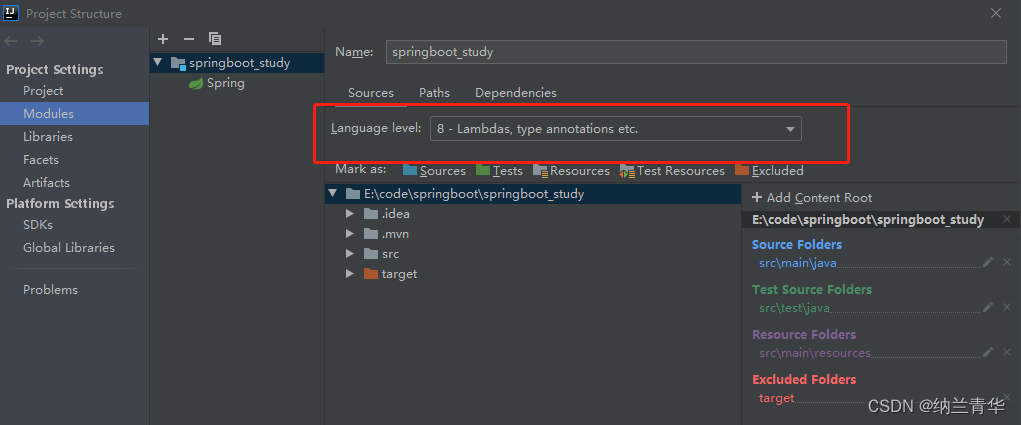The height and width of the screenshot is (425, 1021).
Task: Select Modules in settings sidebar
Action: tap(74, 113)
